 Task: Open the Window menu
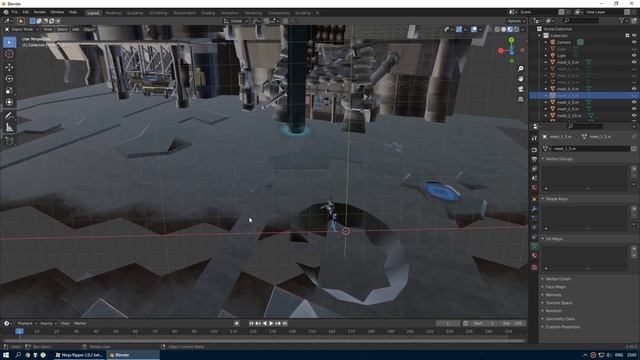pyautogui.click(x=57, y=12)
